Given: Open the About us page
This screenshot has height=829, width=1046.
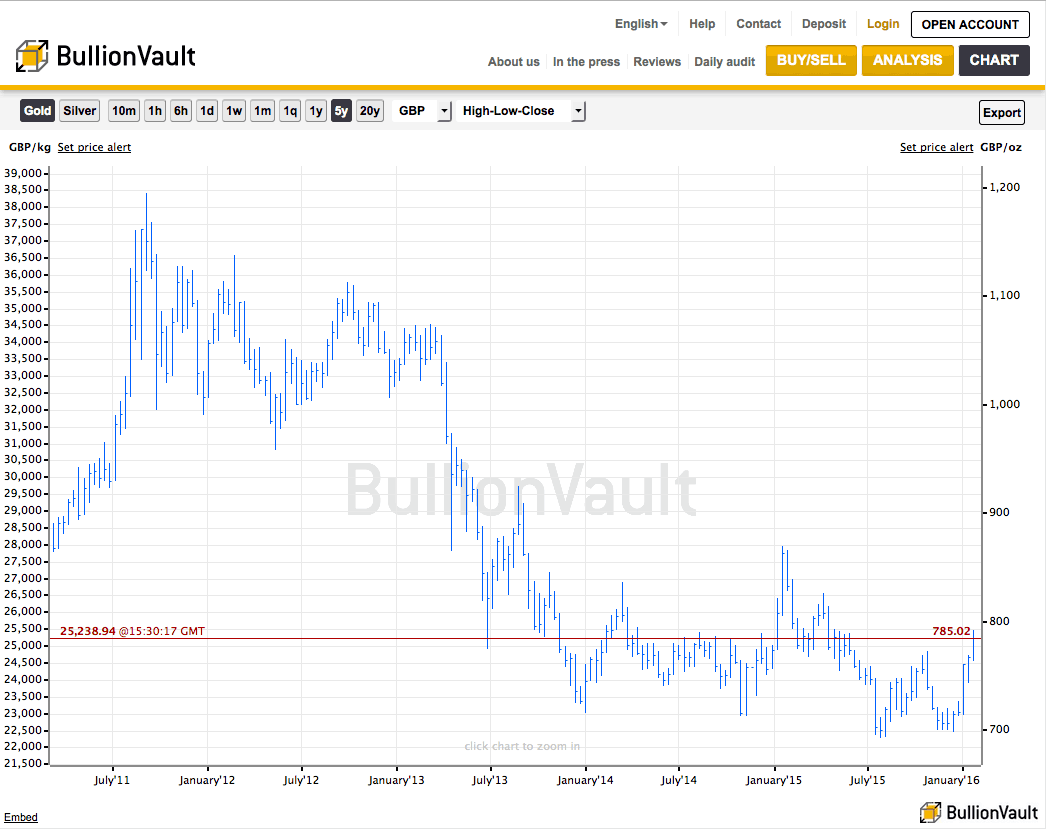Looking at the screenshot, I should 514,61.
